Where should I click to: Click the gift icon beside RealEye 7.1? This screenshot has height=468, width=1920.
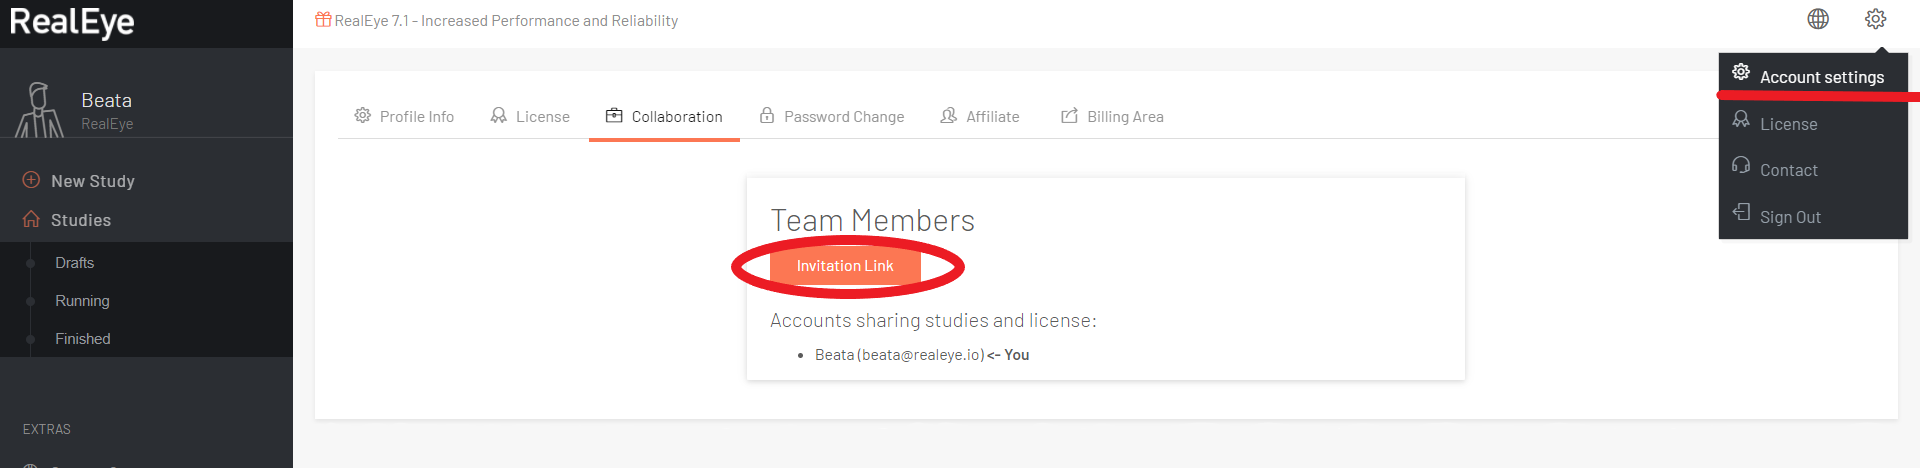tap(323, 20)
